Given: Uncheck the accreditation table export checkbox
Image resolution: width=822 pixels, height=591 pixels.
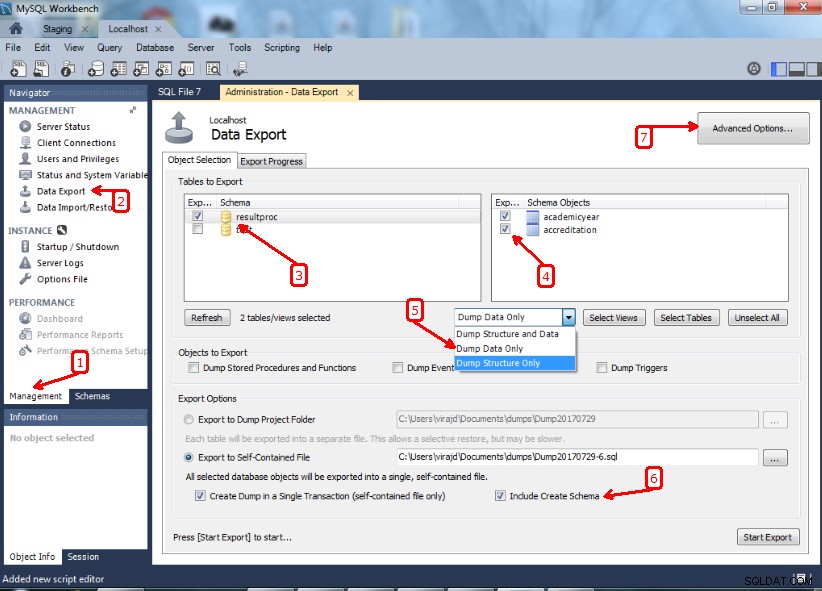Looking at the screenshot, I should click(x=505, y=229).
